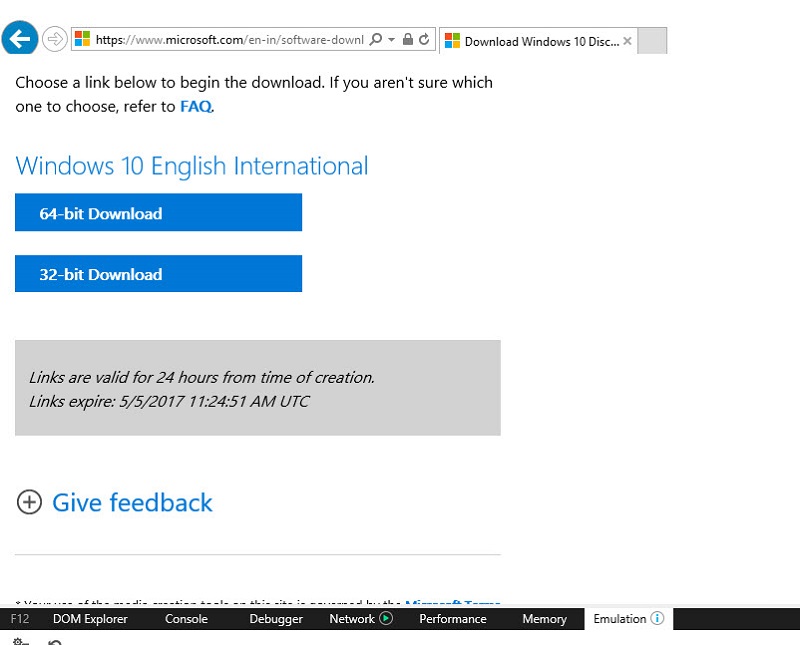This screenshot has width=800, height=645.
Task: Click the 64-bit Download button
Action: coord(158,212)
